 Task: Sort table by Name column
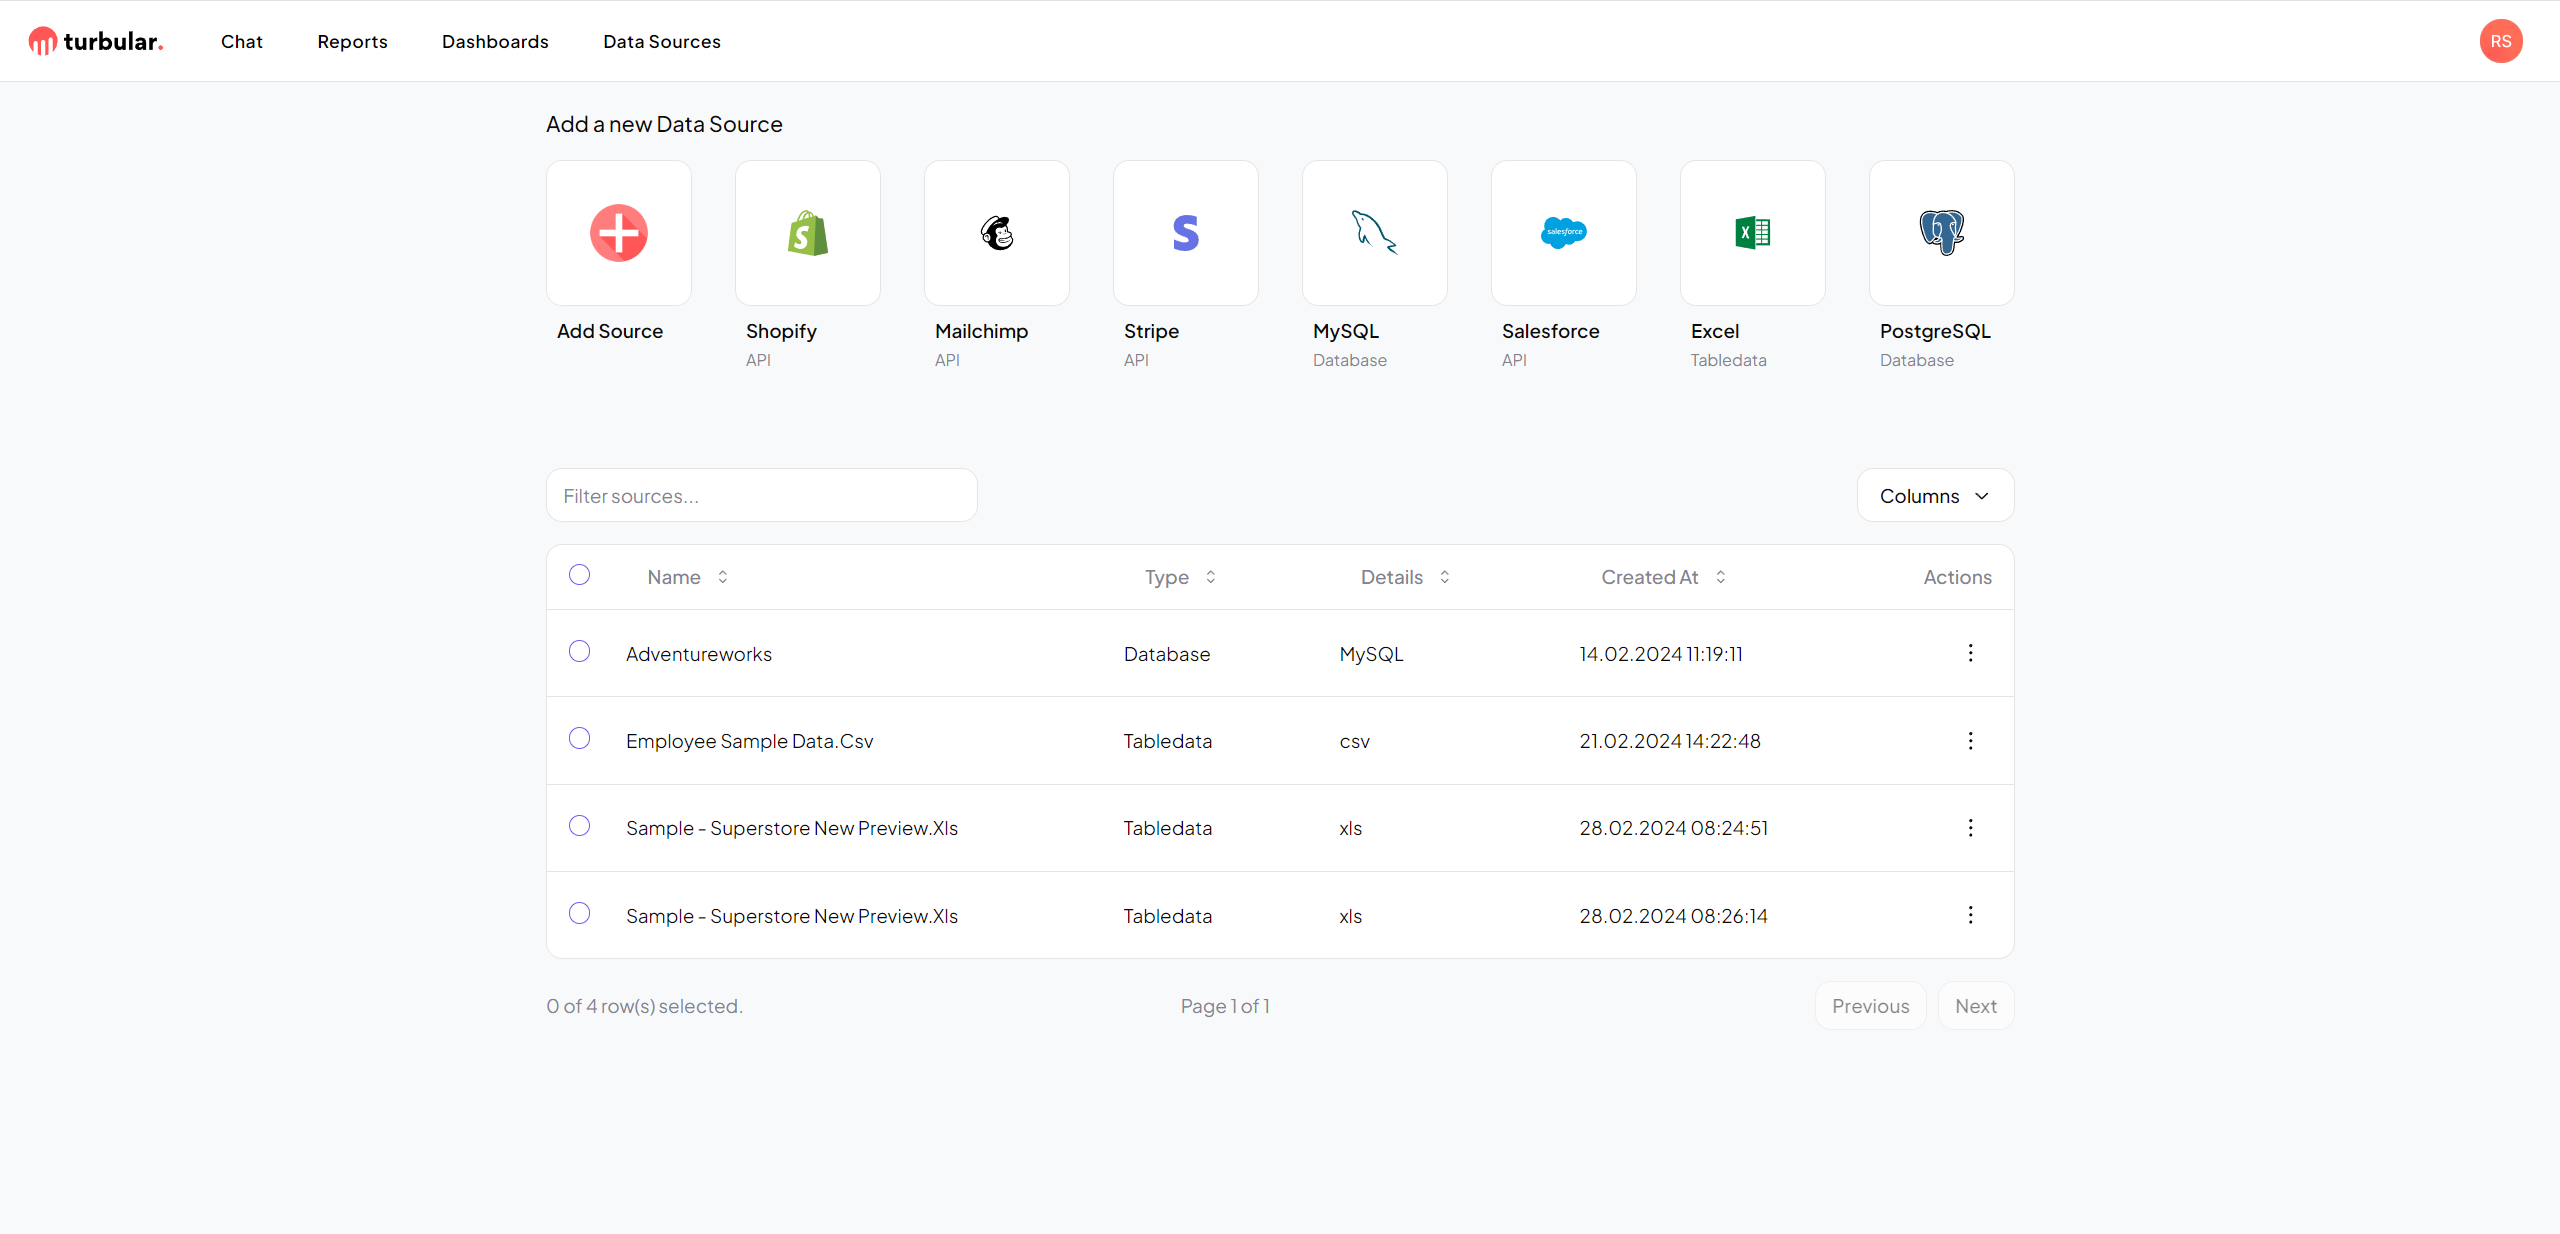click(x=688, y=577)
